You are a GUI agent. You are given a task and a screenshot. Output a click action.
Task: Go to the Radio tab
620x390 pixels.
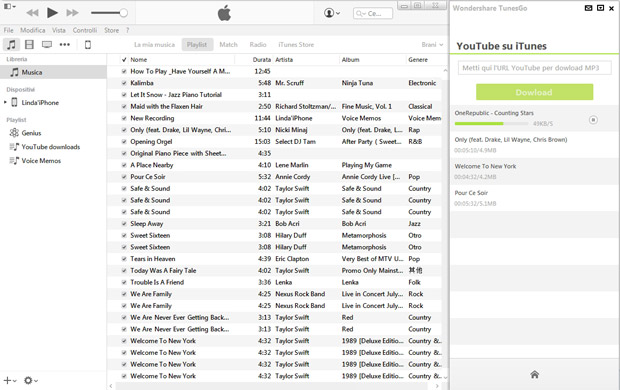point(258,45)
